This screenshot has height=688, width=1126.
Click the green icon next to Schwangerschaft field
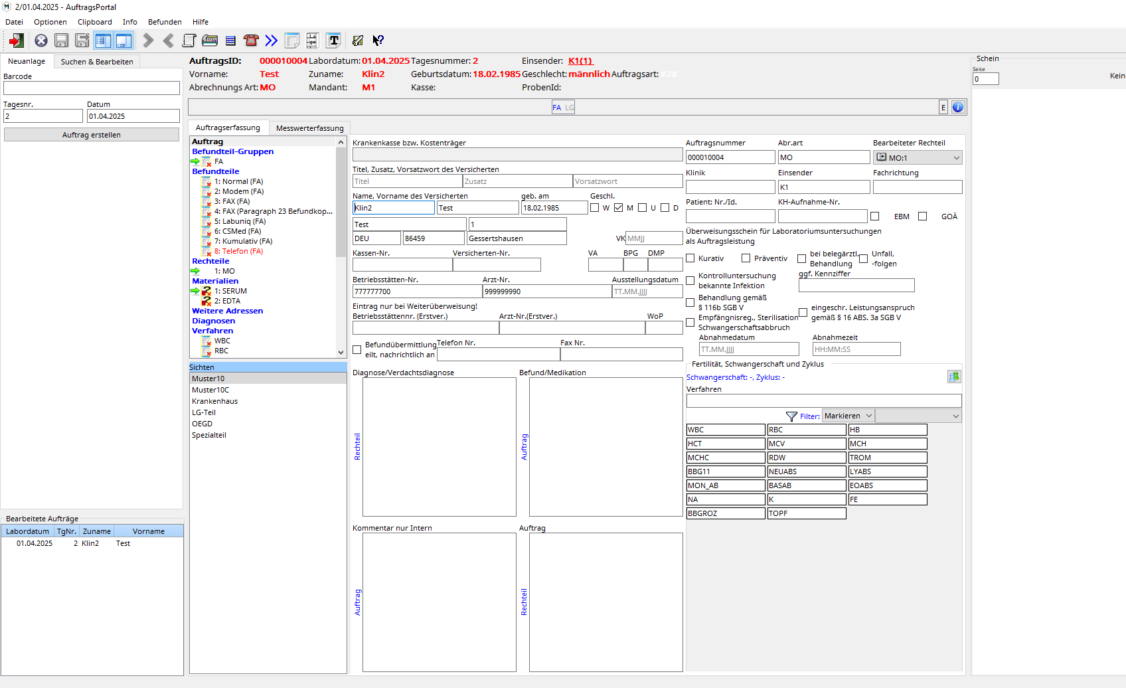pyautogui.click(x=954, y=376)
